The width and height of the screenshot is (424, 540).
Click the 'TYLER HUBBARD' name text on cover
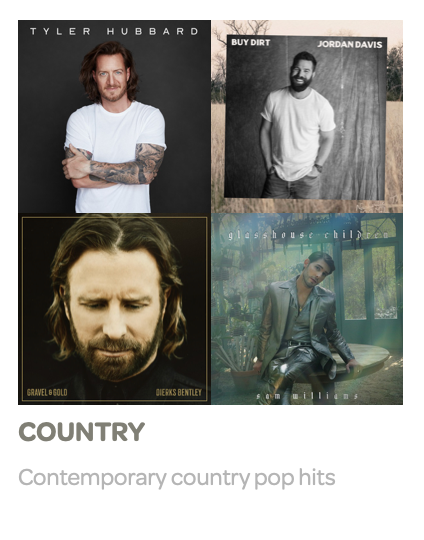pyautogui.click(x=114, y=31)
